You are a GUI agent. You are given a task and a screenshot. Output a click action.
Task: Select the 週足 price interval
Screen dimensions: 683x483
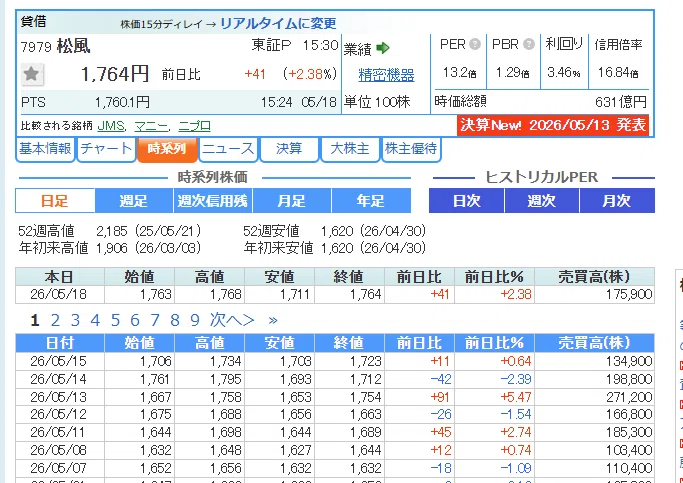click(x=134, y=201)
